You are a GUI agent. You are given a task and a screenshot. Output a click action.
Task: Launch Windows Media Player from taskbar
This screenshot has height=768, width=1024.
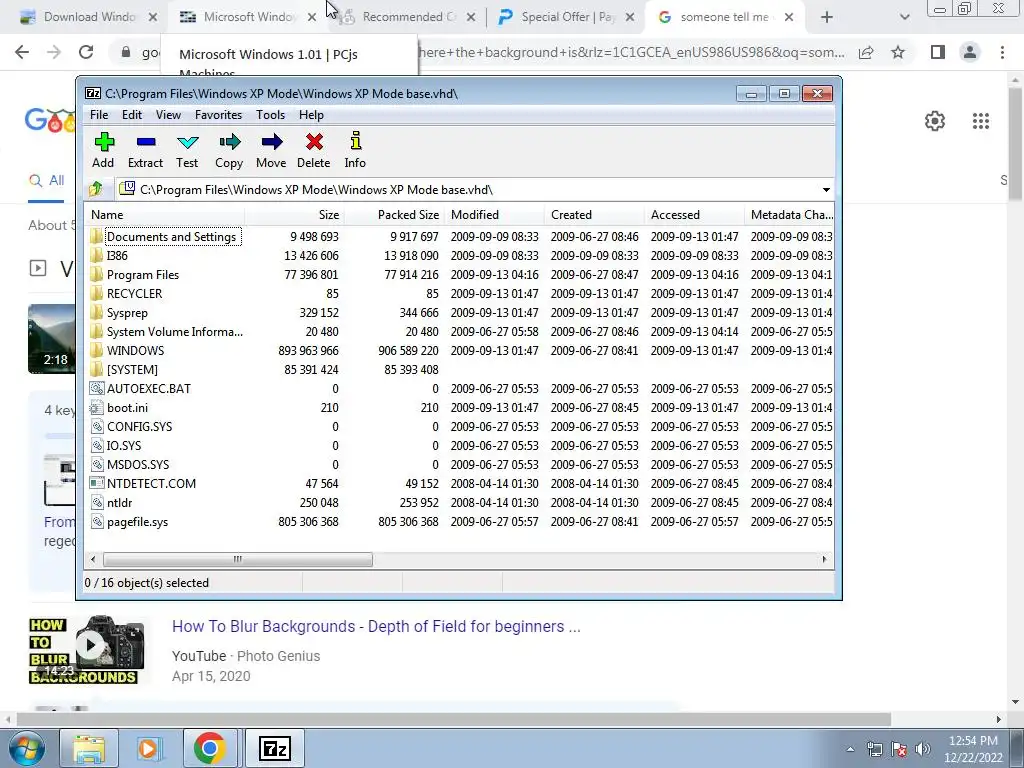149,748
